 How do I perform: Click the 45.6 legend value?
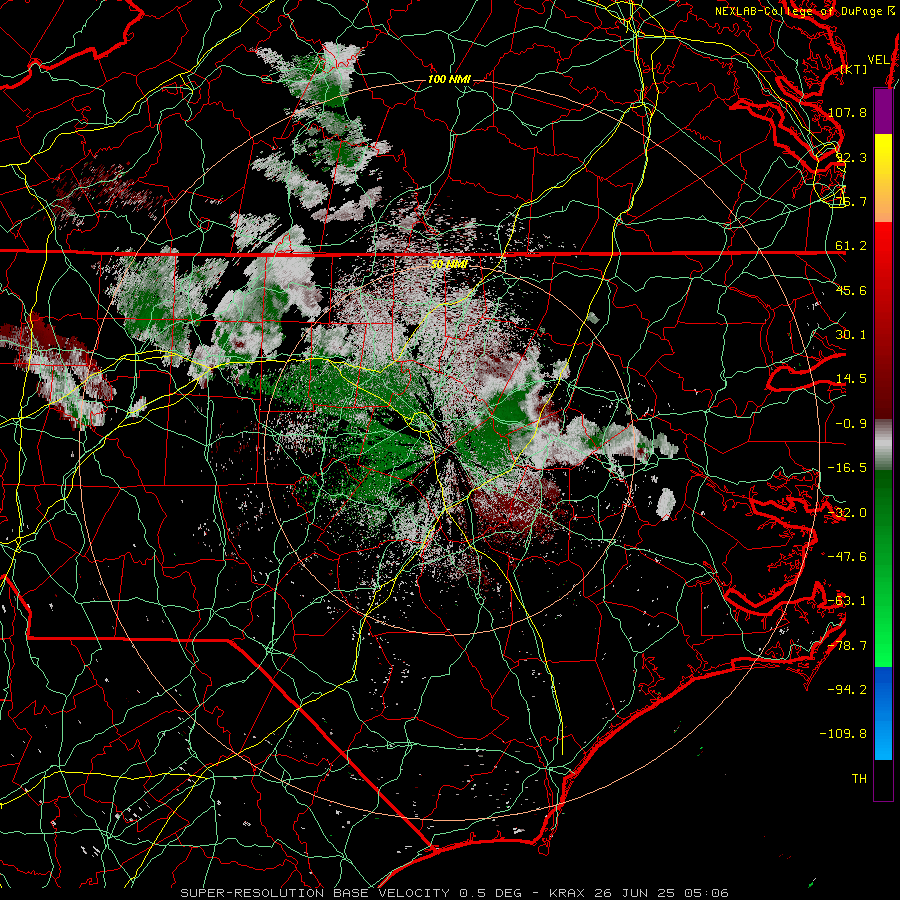click(851, 290)
